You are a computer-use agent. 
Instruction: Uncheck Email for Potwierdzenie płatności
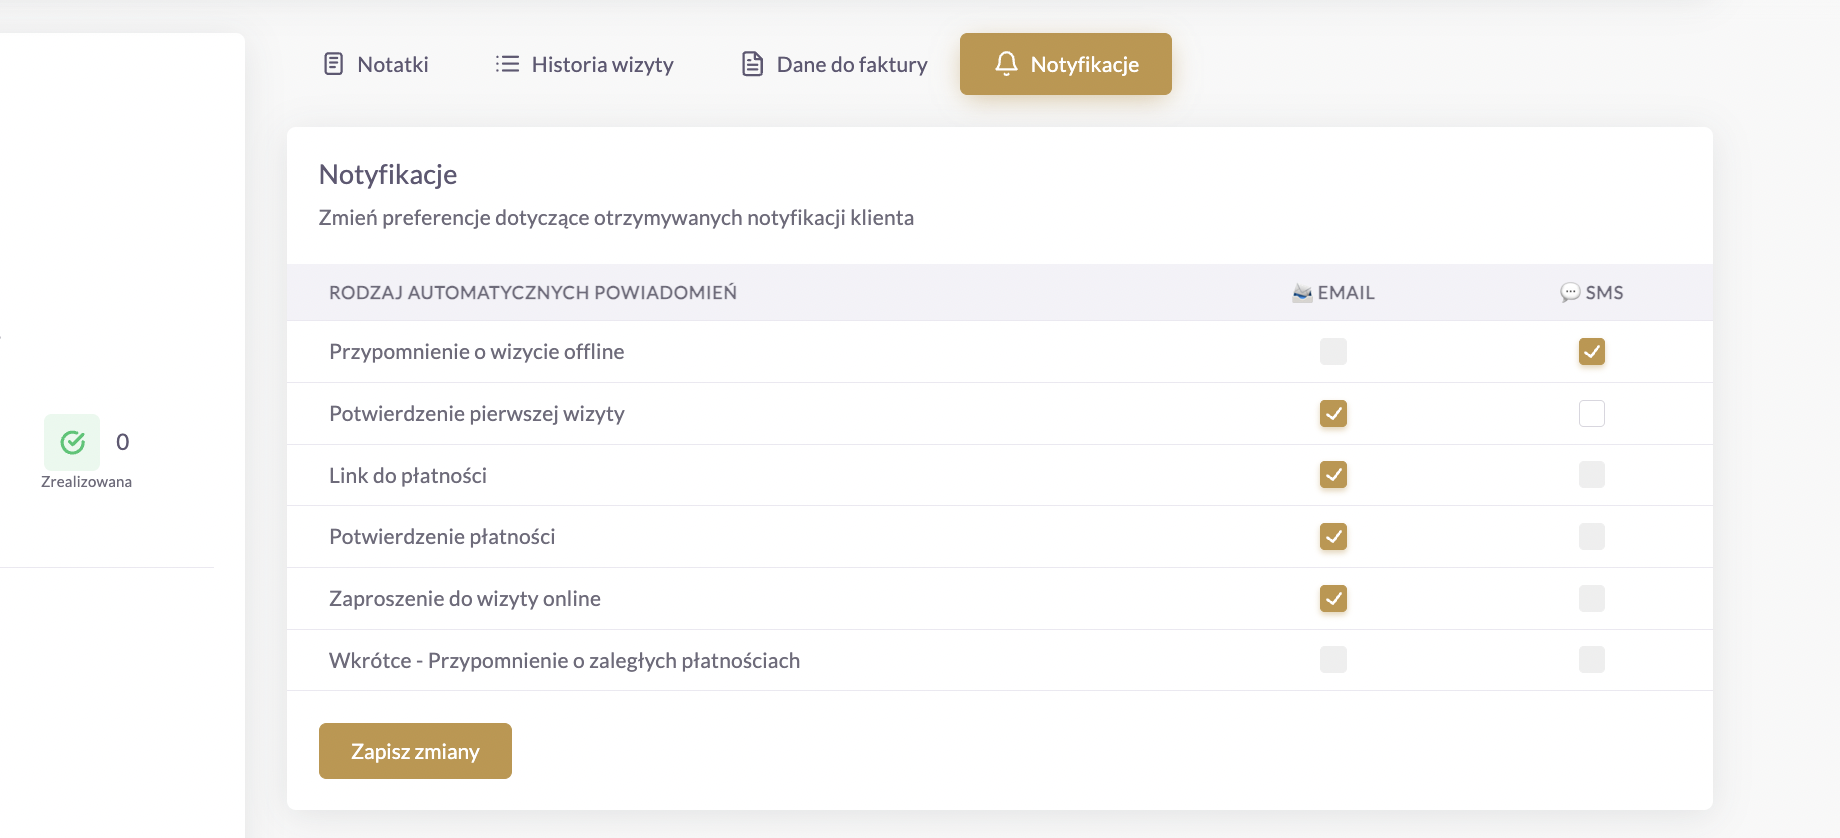point(1333,537)
